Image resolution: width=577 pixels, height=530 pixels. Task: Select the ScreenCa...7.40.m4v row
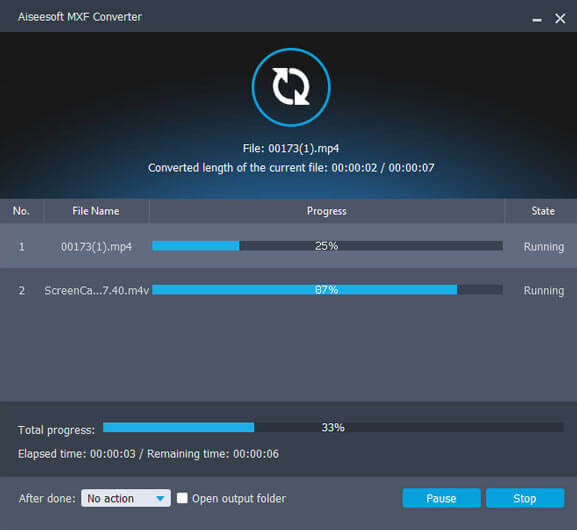(288, 290)
